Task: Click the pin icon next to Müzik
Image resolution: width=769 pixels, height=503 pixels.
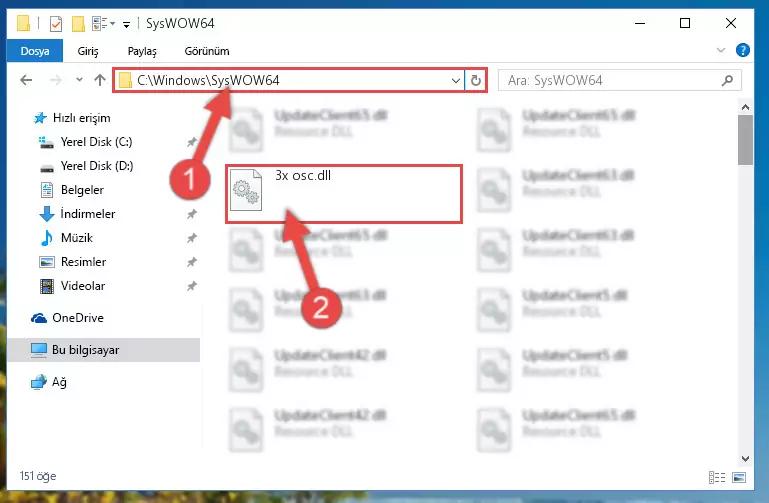Action: coord(191,238)
